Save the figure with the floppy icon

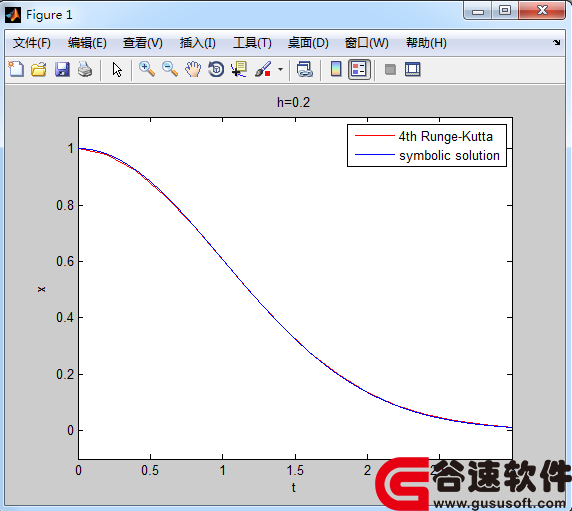(62, 69)
